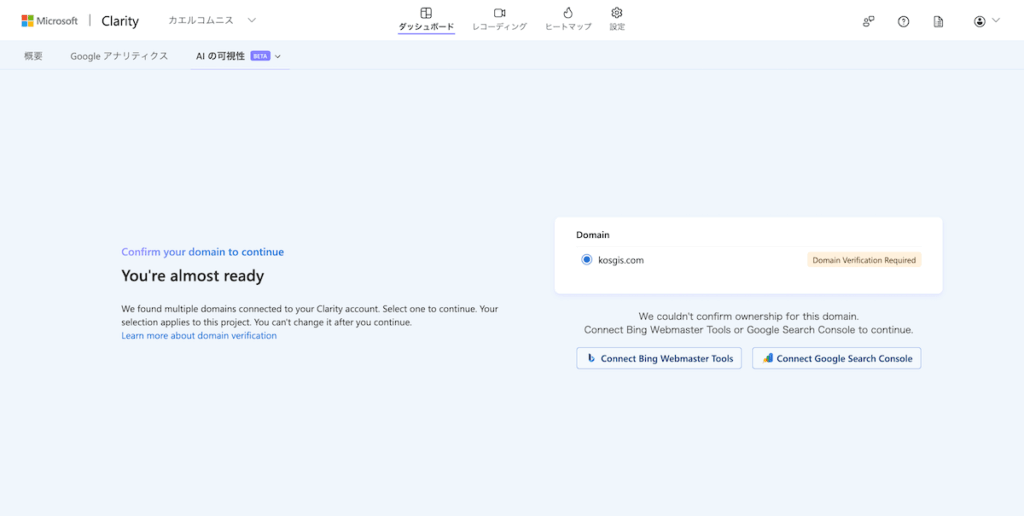Viewport: 1024px width, 516px height.
Task: Click the Domain label in the card
Action: 592,234
